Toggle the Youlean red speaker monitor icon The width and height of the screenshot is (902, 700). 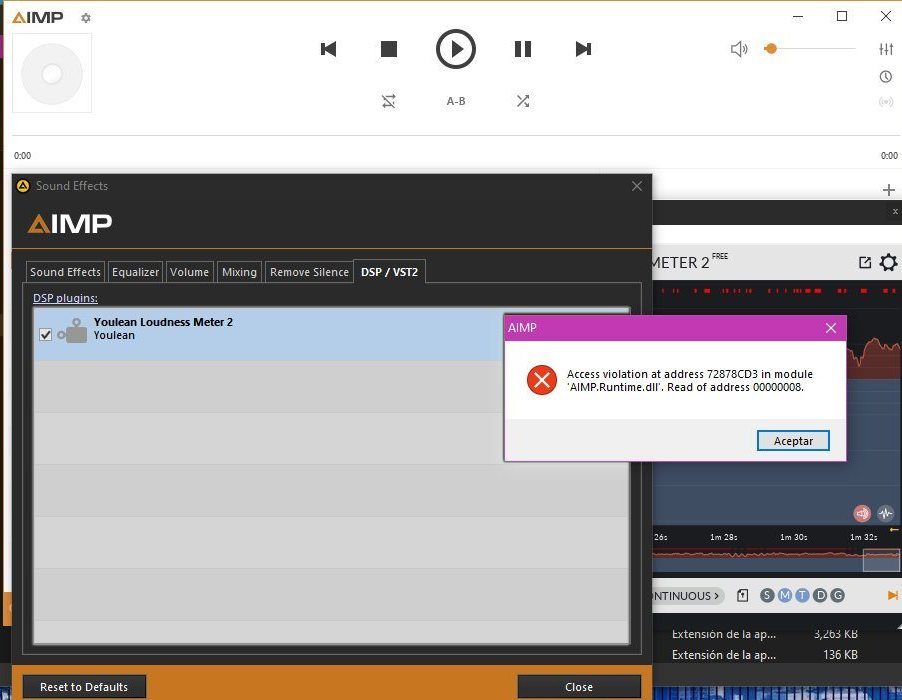click(862, 513)
